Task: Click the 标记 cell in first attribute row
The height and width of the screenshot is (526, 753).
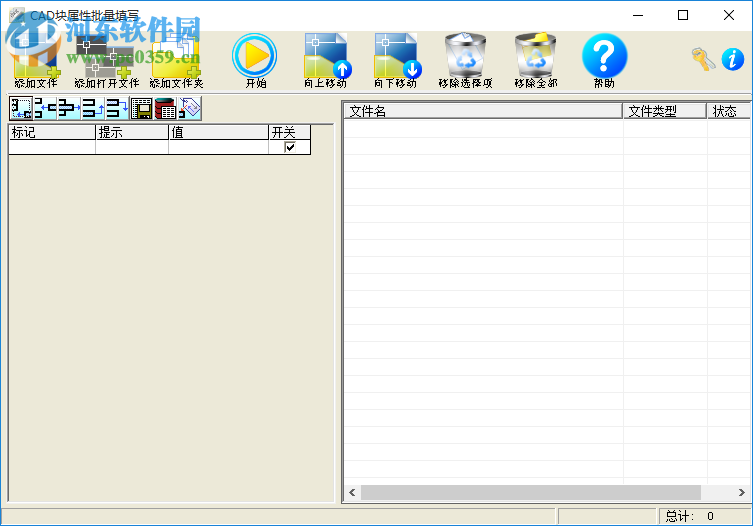Action: 52,147
